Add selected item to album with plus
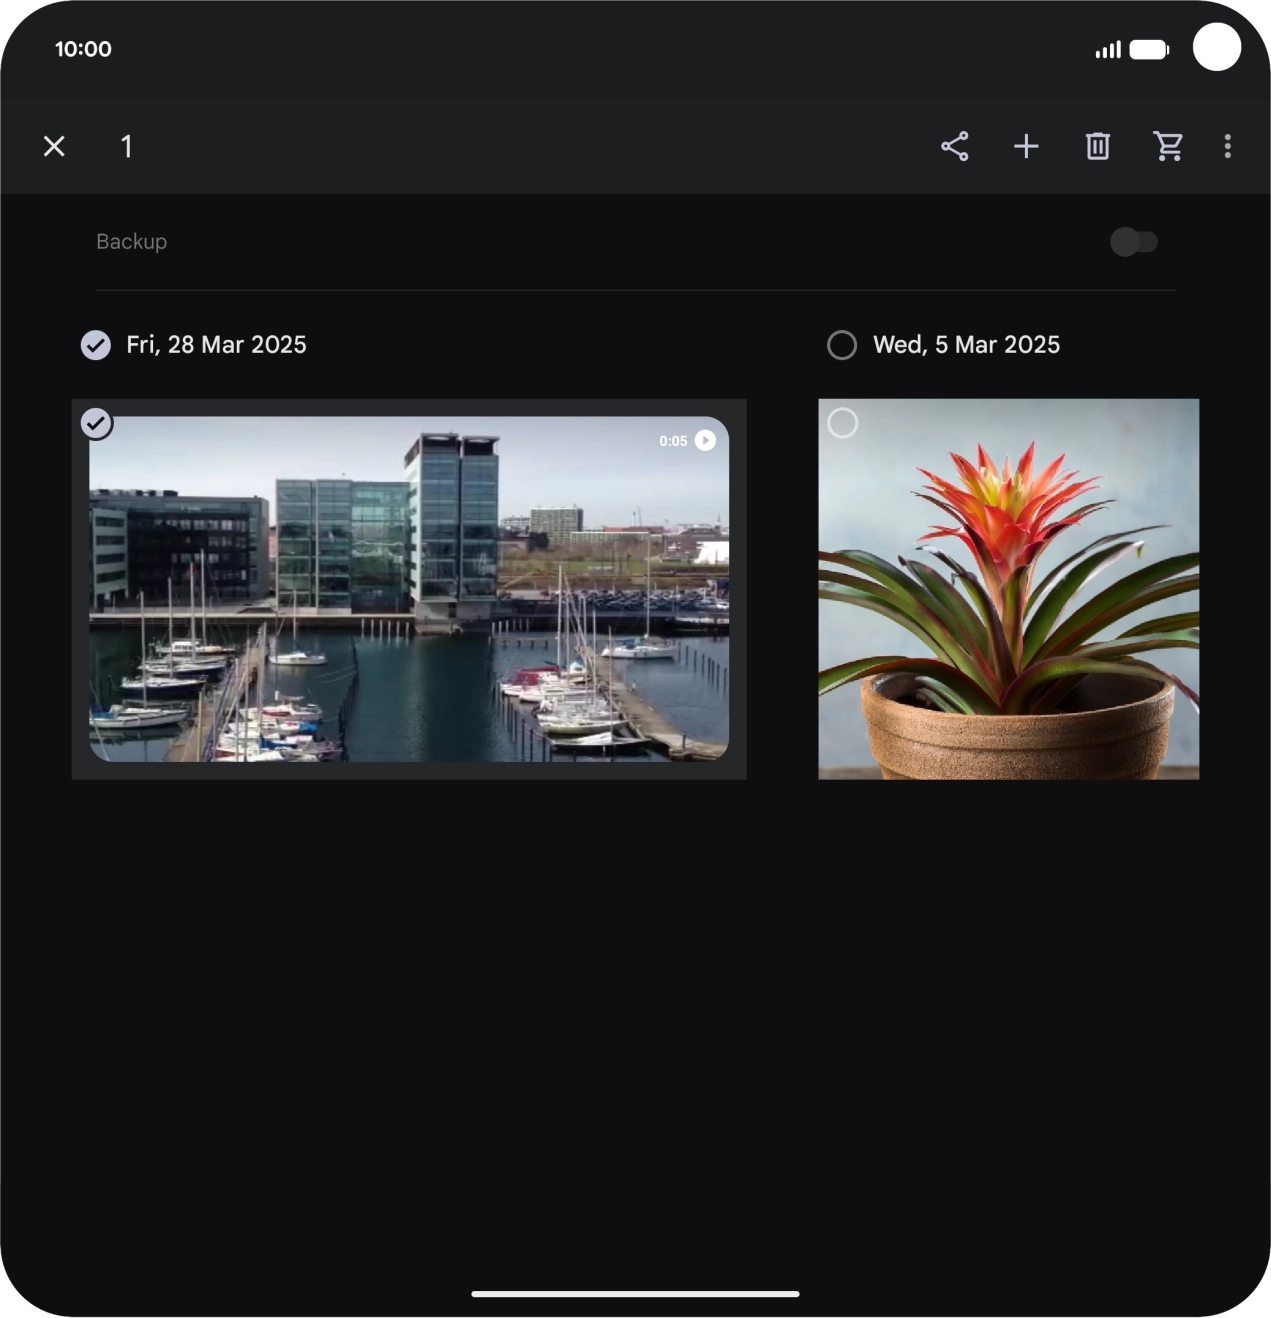 click(1026, 146)
